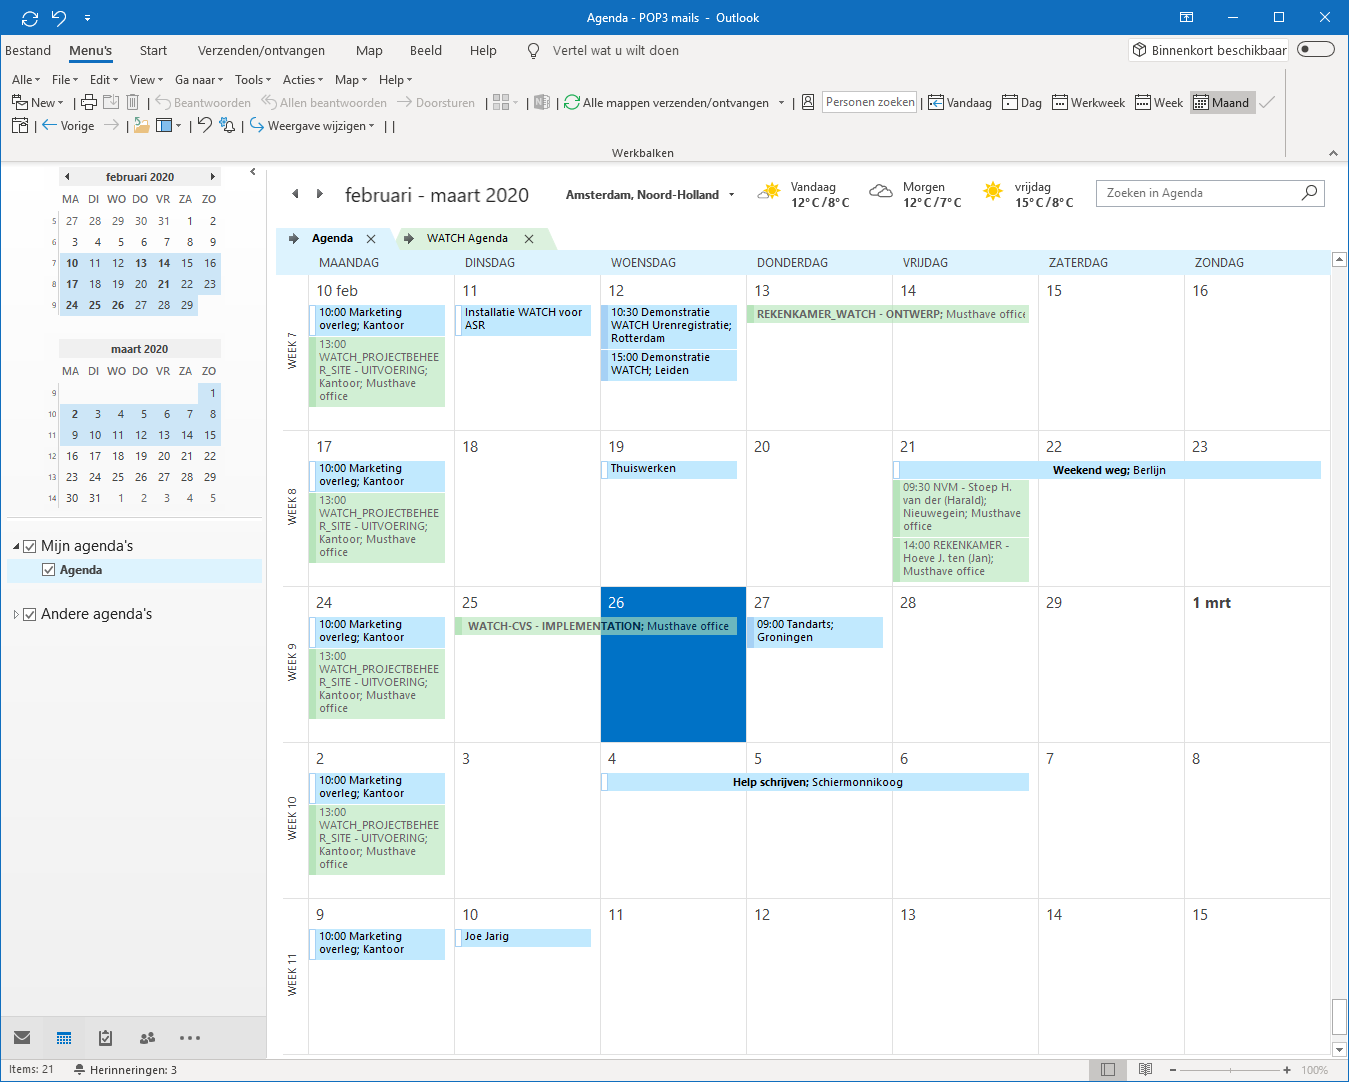Go to previous month with left calendar arrow
Screen dimensions: 1349x1082
[x=295, y=194]
